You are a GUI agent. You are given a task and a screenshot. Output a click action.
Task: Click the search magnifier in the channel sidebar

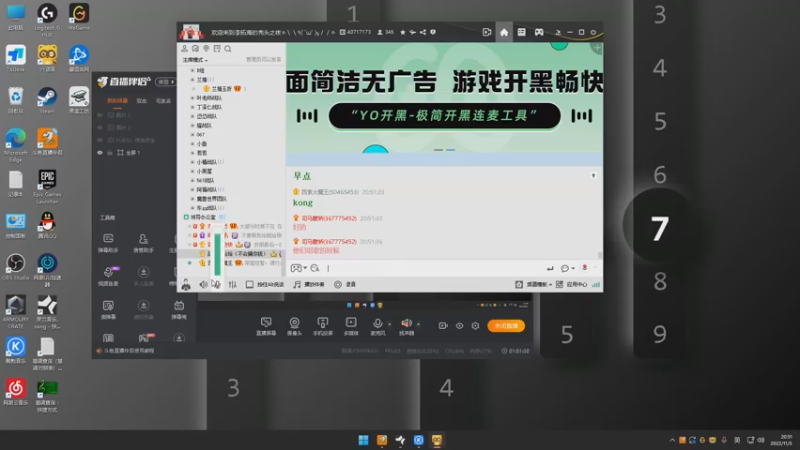coord(228,49)
